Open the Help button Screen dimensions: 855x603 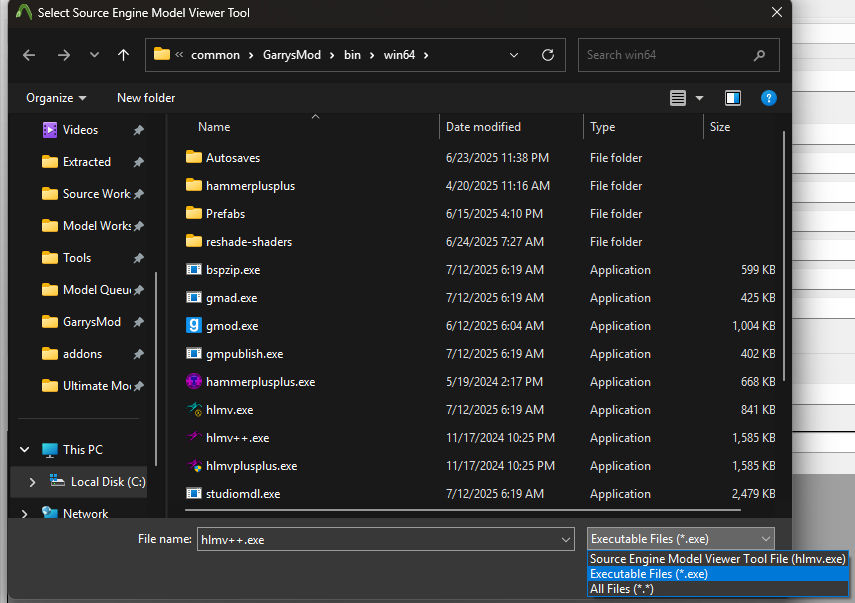click(768, 98)
